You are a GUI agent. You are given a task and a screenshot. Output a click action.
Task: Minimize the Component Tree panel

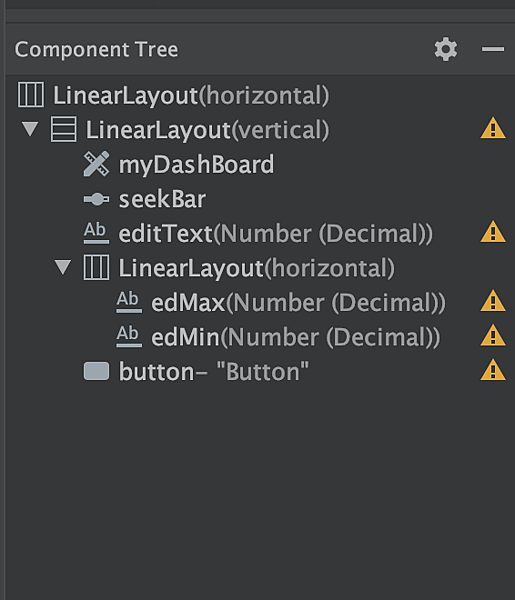pyautogui.click(x=493, y=49)
